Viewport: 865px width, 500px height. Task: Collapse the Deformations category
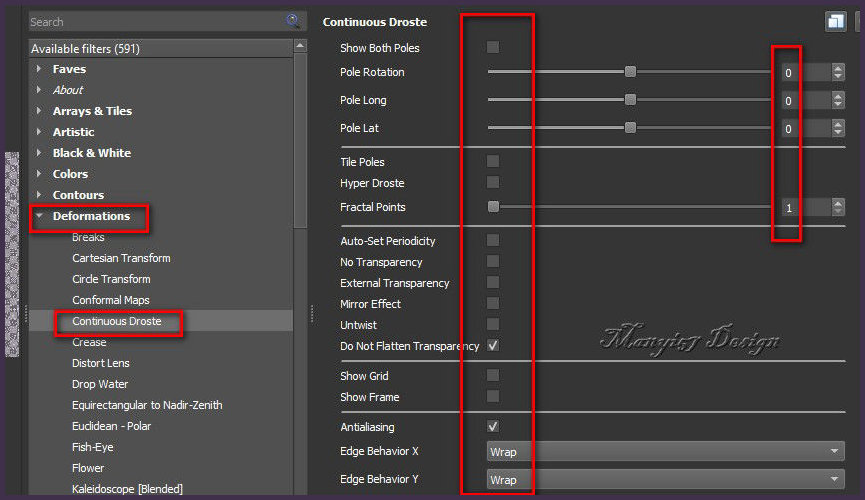39,216
